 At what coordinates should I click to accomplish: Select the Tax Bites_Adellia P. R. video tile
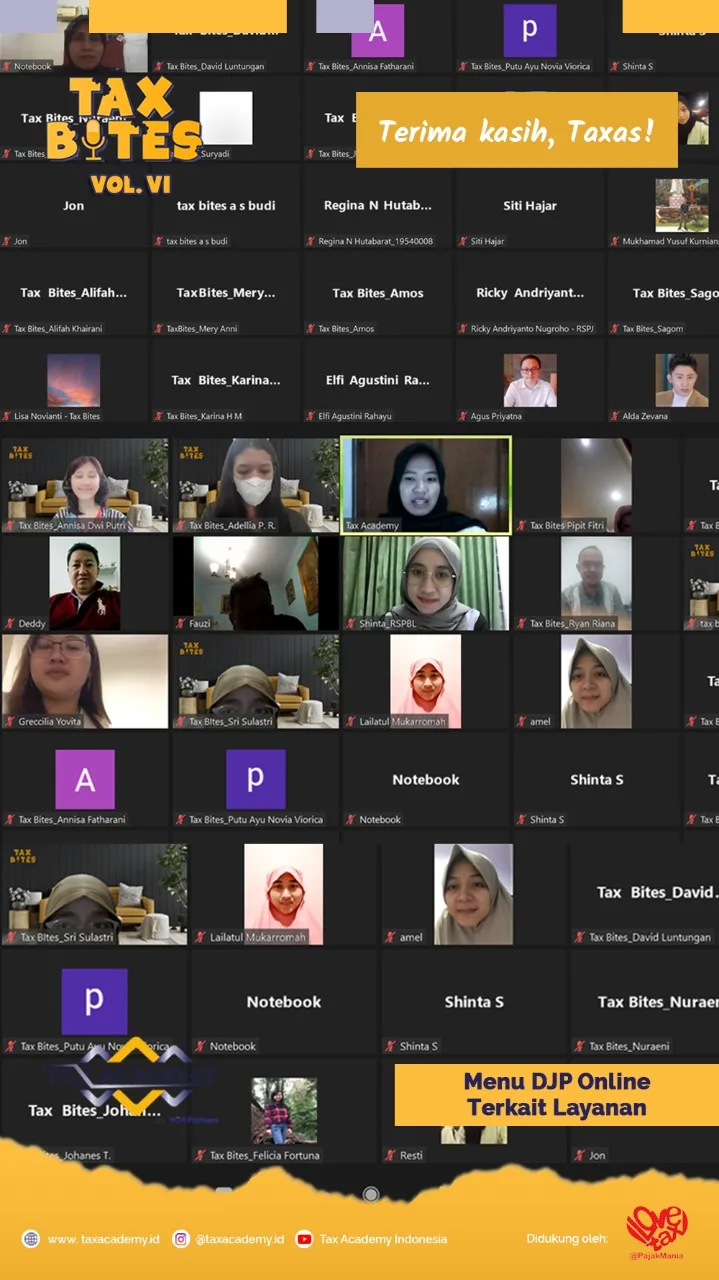pyautogui.click(x=255, y=485)
